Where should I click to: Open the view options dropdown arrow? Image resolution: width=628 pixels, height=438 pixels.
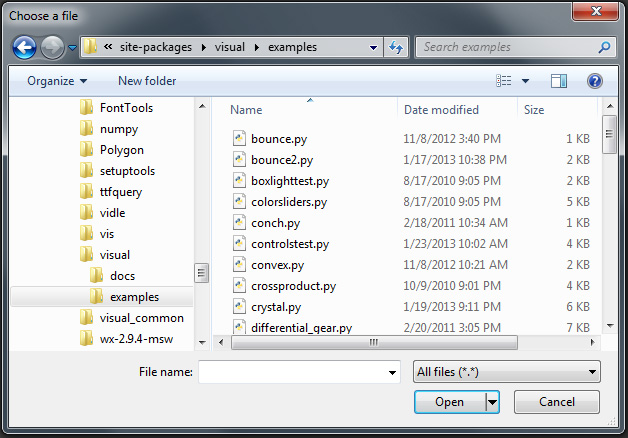pyautogui.click(x=525, y=81)
